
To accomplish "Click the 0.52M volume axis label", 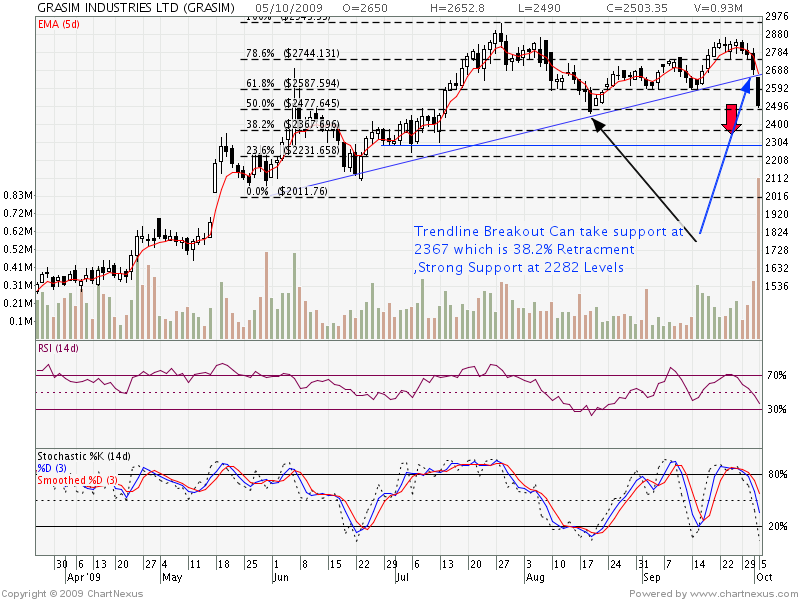I will coord(18,249).
